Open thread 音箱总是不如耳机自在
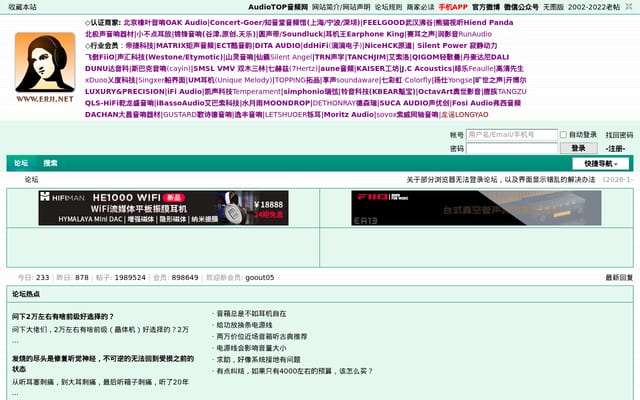This screenshot has height=400, width=640. click(x=251, y=313)
